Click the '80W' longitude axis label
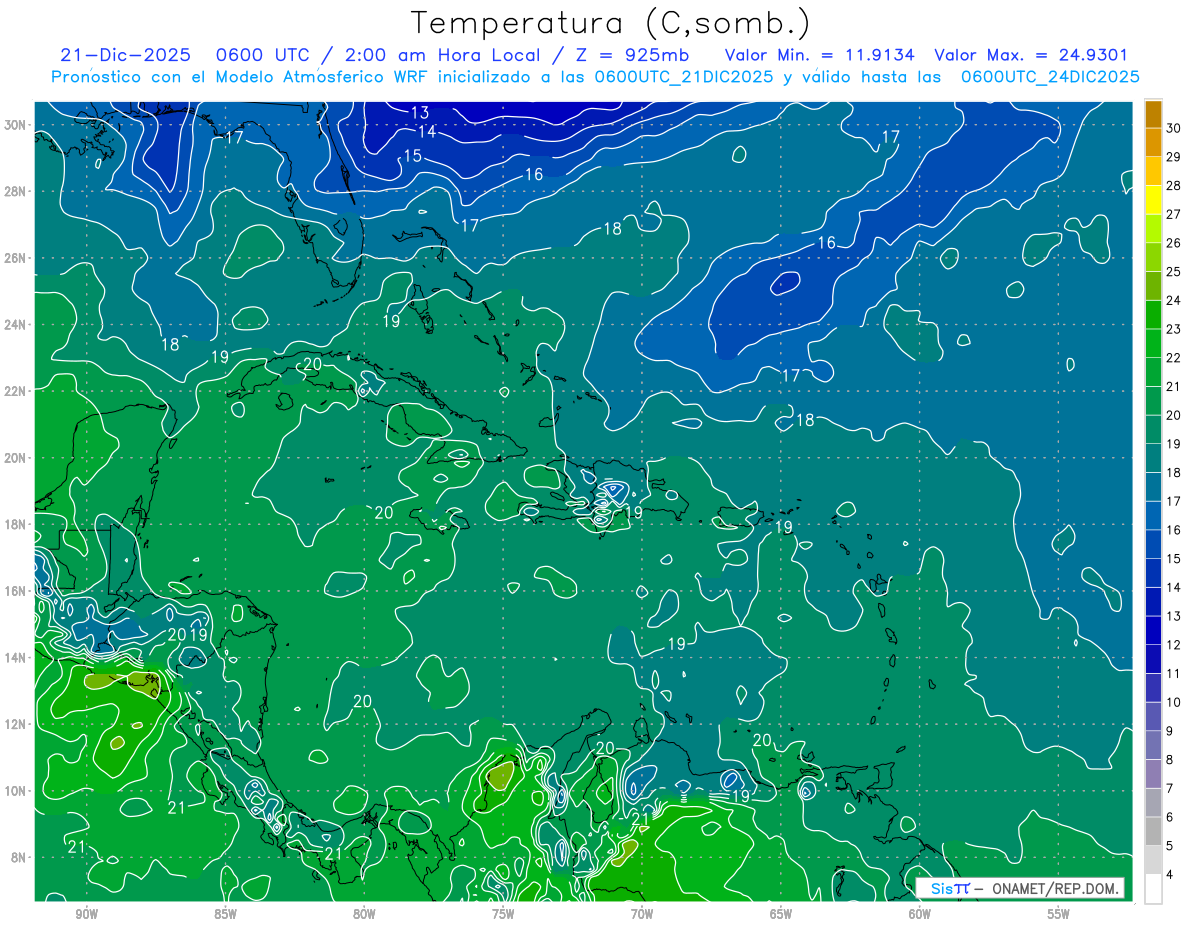This screenshot has width=1200, height=927. [364, 915]
